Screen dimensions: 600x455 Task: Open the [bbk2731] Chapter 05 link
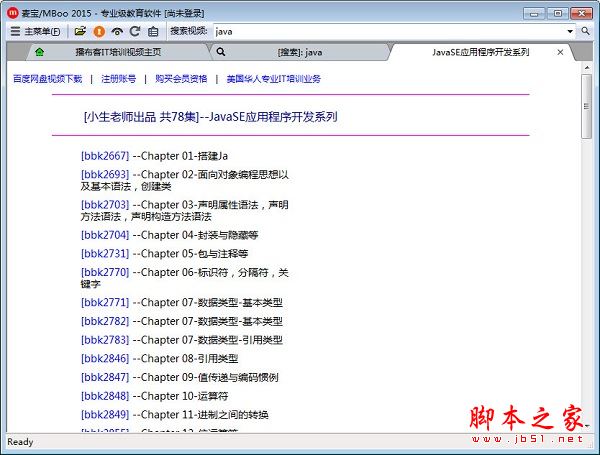(105, 254)
